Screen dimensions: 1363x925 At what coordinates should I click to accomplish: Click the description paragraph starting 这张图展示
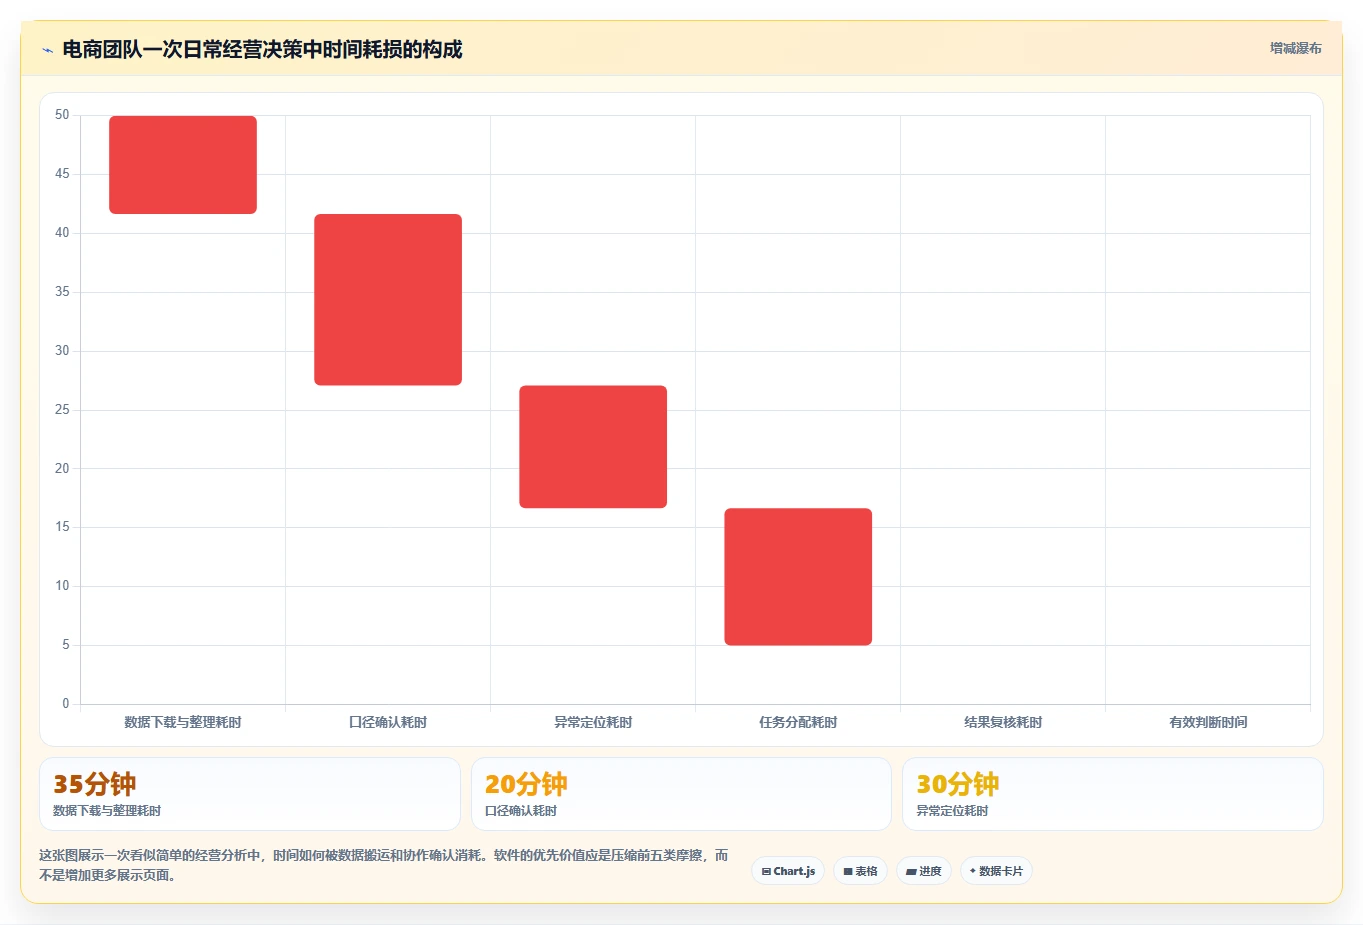(x=384, y=865)
